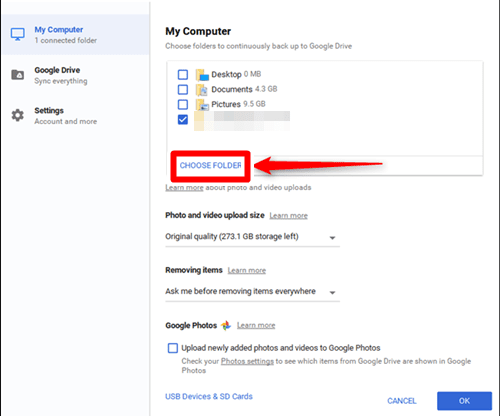Switch to the Settings tab

click(x=75, y=116)
